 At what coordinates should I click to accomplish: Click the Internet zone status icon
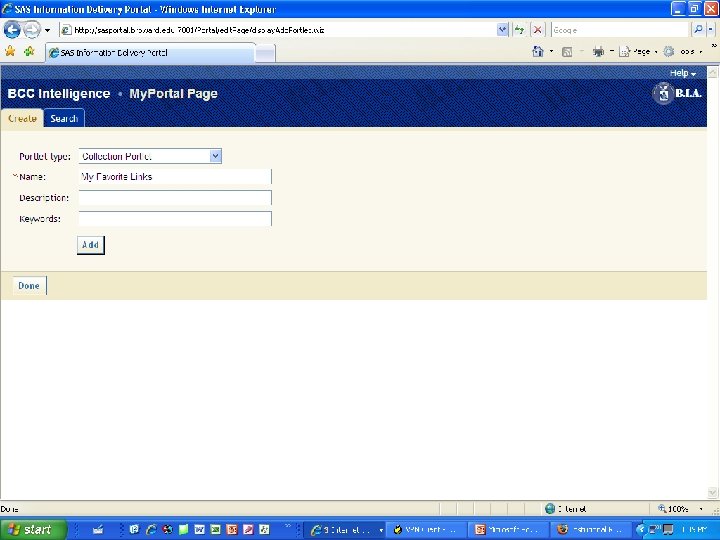[550, 508]
